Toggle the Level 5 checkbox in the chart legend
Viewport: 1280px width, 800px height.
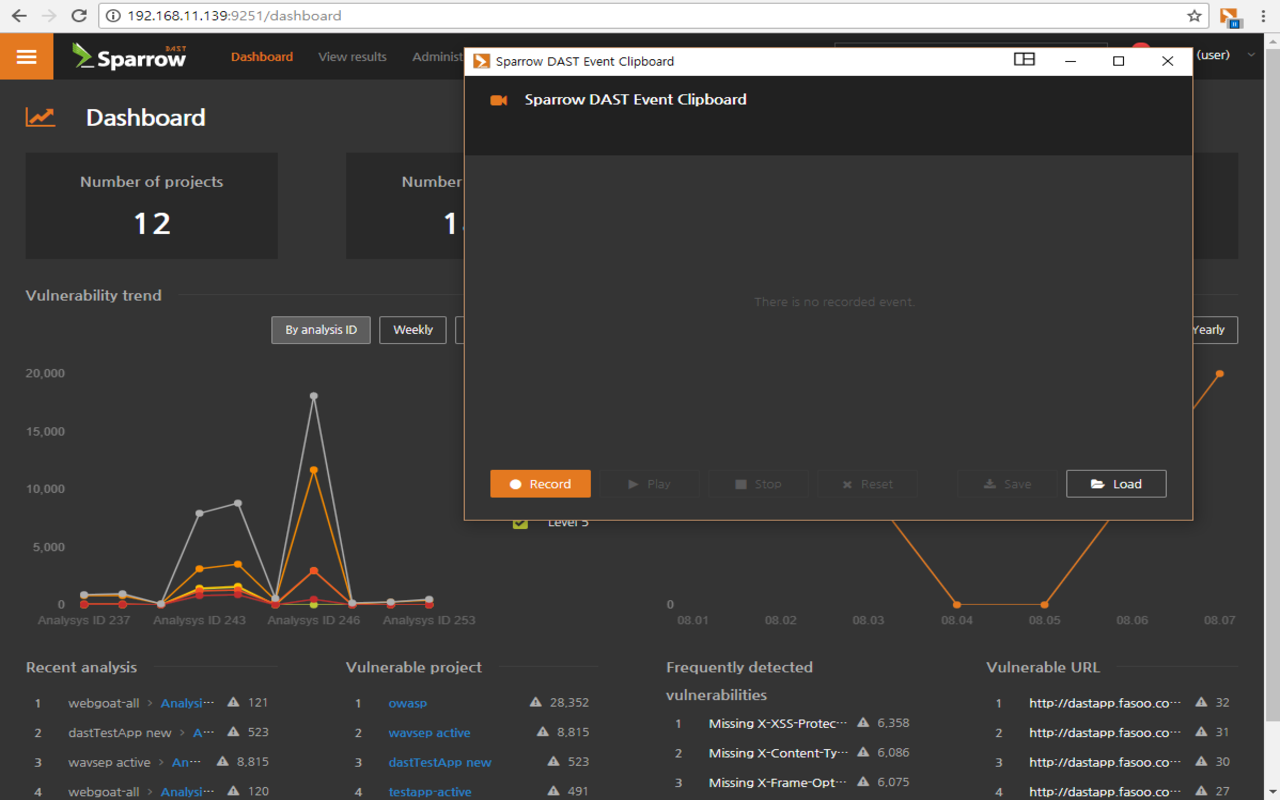pyautogui.click(x=520, y=523)
